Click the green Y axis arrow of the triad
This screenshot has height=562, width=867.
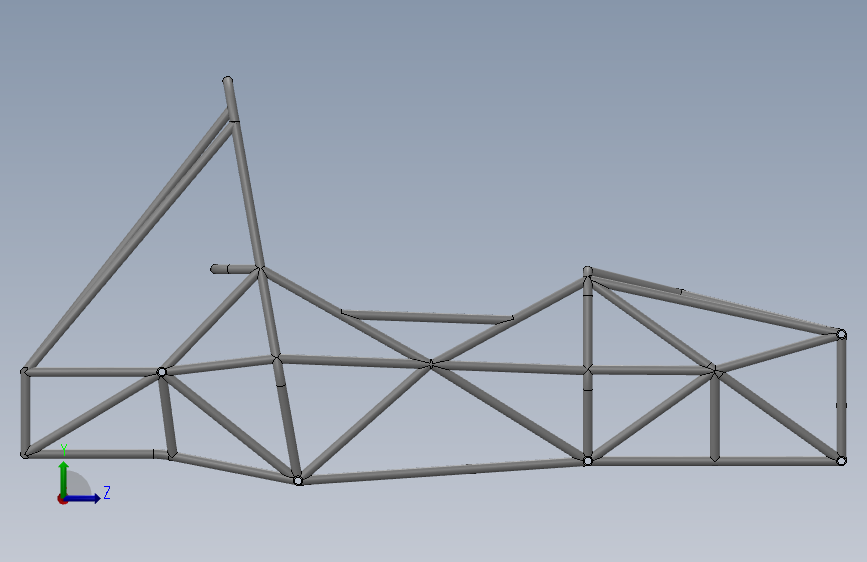point(64,477)
